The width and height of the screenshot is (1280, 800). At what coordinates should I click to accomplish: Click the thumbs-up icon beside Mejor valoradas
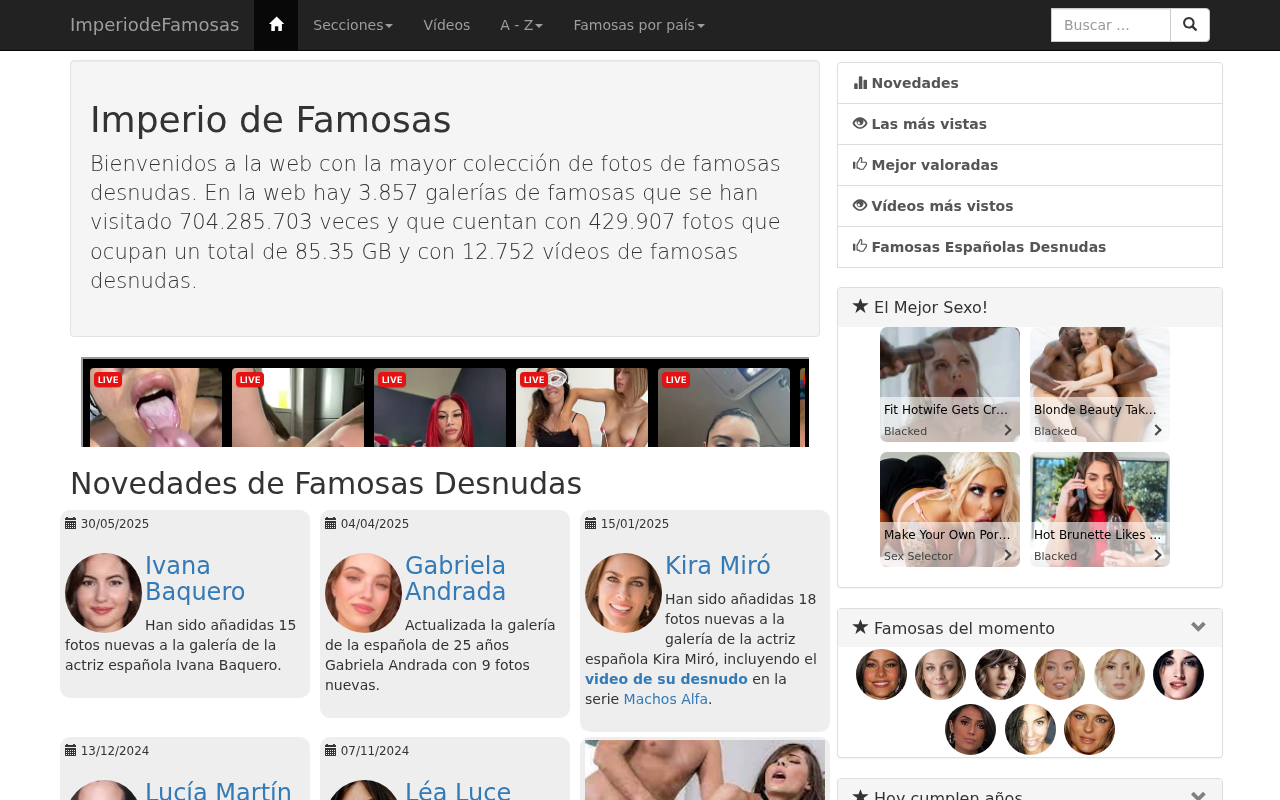click(x=860, y=164)
